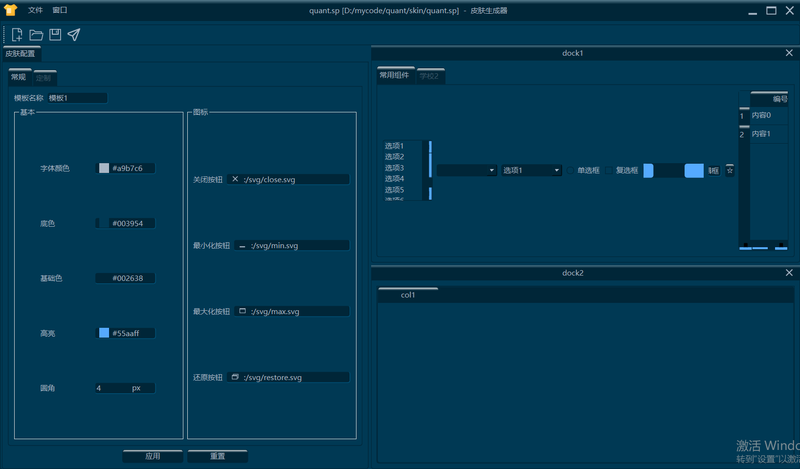Click the 编号 table header
The height and width of the screenshot is (469, 800).
769,98
